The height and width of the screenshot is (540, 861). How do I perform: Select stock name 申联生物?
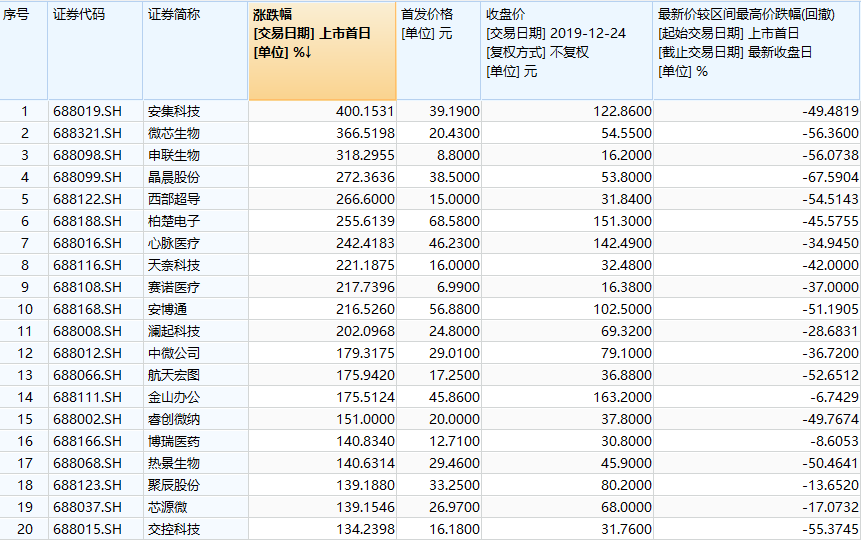[174, 155]
